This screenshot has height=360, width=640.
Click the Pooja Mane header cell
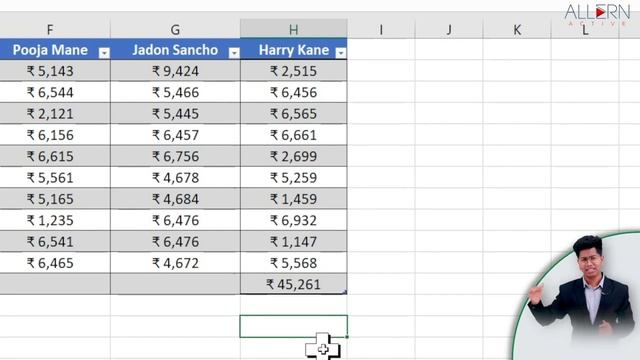point(50,50)
